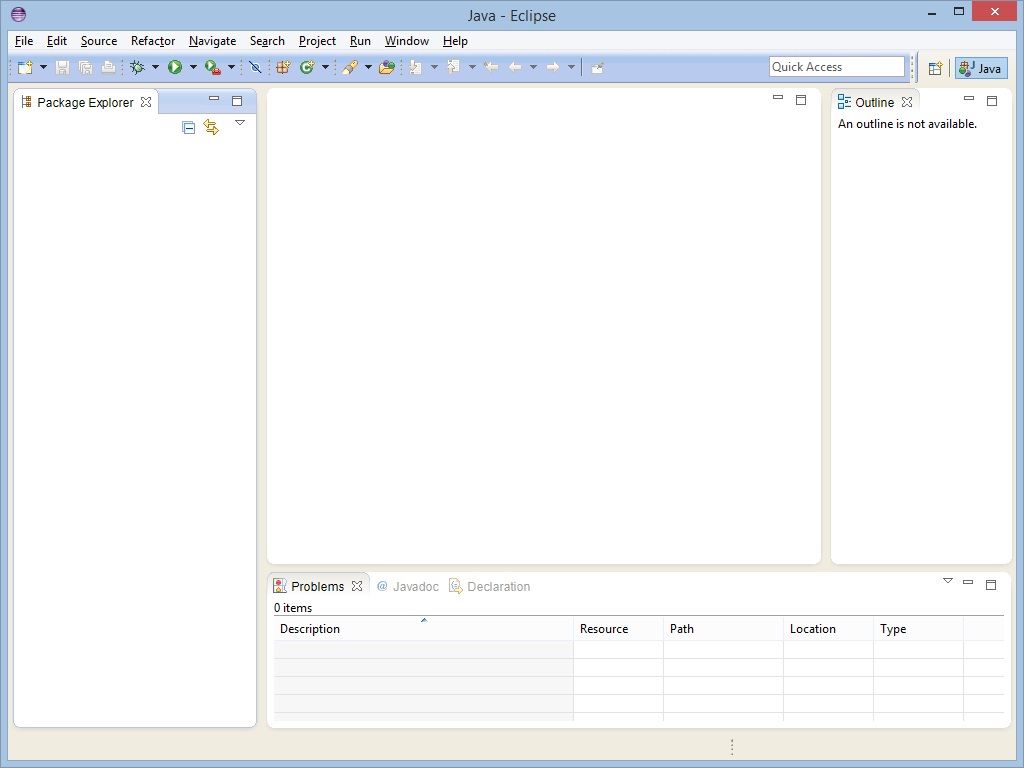
Task: Maximize the Package Explorer panel
Action: (x=237, y=101)
